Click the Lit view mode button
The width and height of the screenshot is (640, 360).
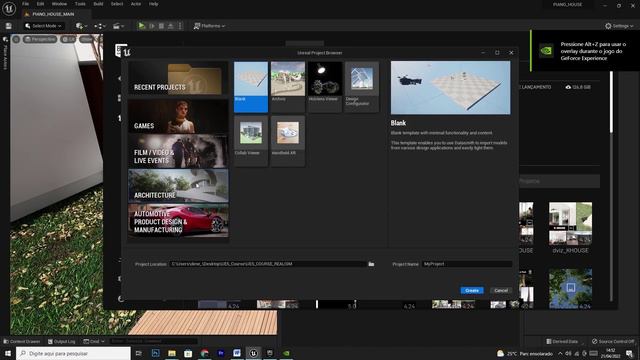click(68, 39)
